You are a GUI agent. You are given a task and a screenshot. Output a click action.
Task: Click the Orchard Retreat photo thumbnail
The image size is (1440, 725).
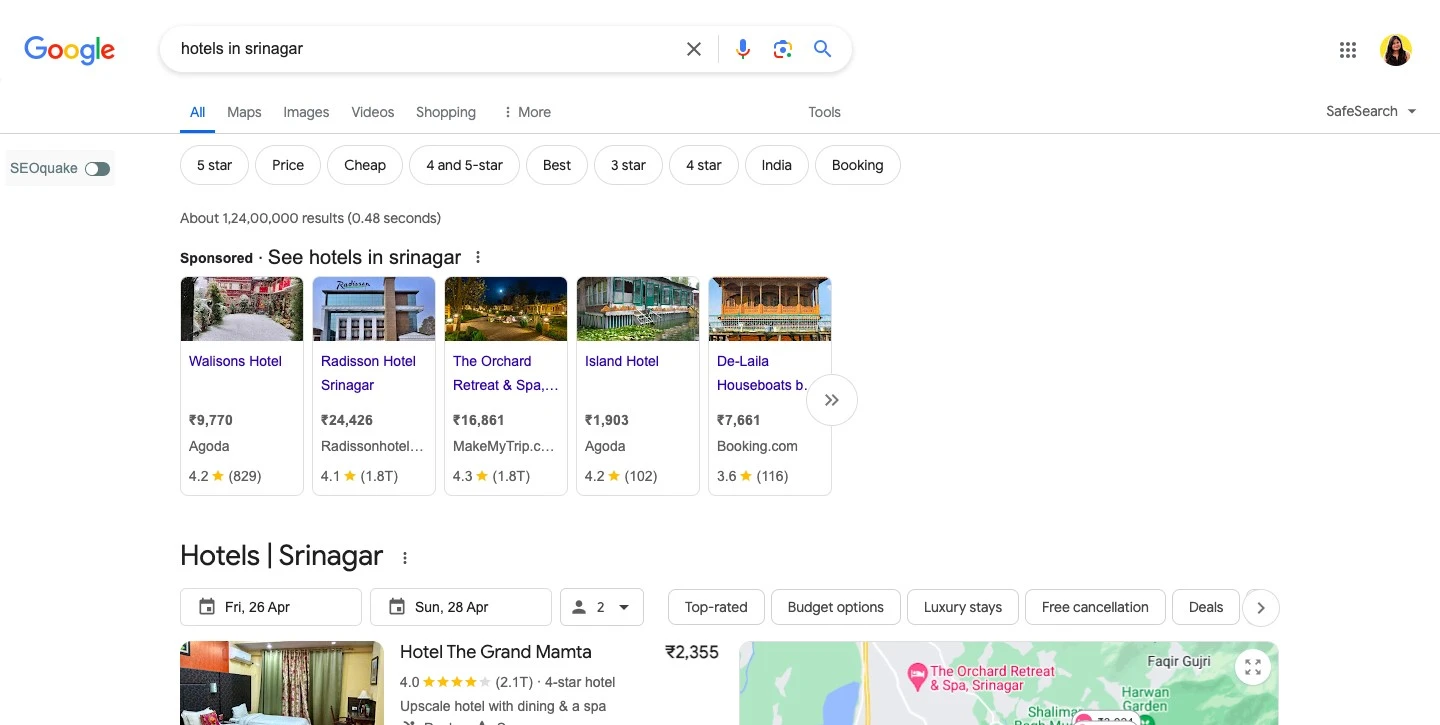(x=506, y=309)
